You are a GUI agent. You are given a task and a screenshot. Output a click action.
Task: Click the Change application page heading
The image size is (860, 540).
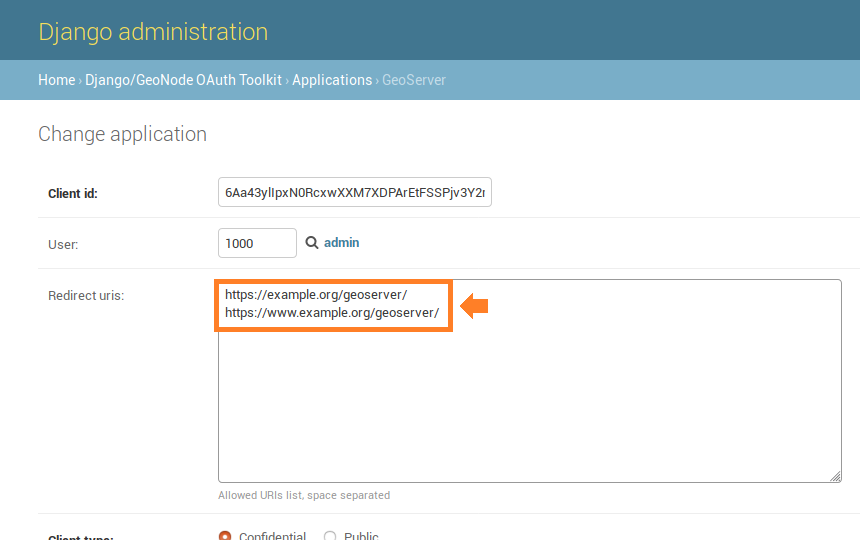122,134
